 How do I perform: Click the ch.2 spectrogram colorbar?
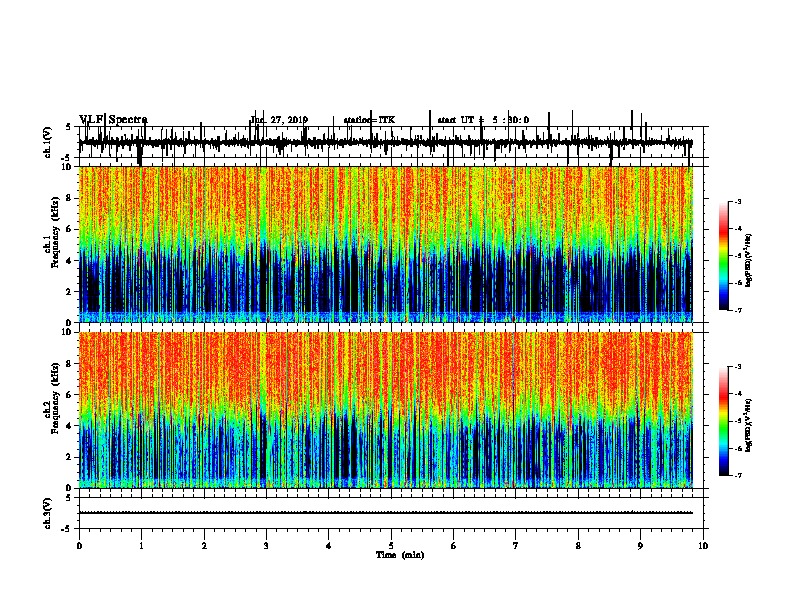tap(723, 421)
